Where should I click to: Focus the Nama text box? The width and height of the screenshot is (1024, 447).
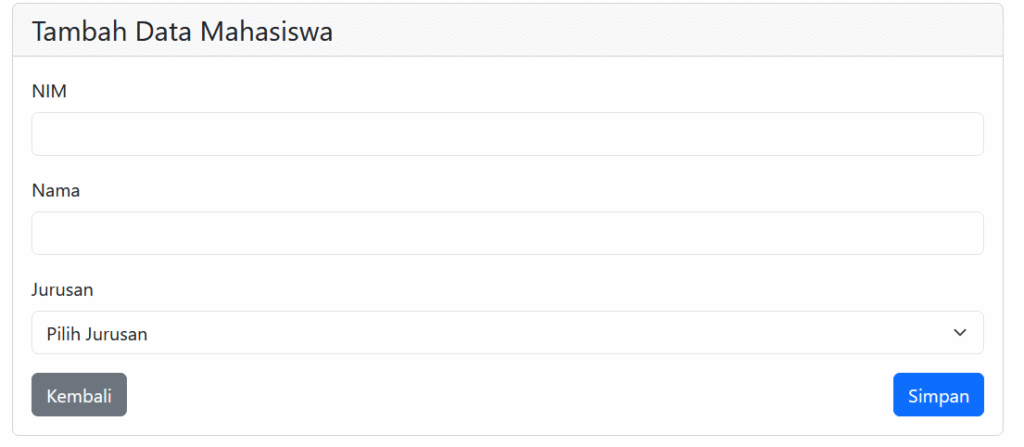[507, 233]
